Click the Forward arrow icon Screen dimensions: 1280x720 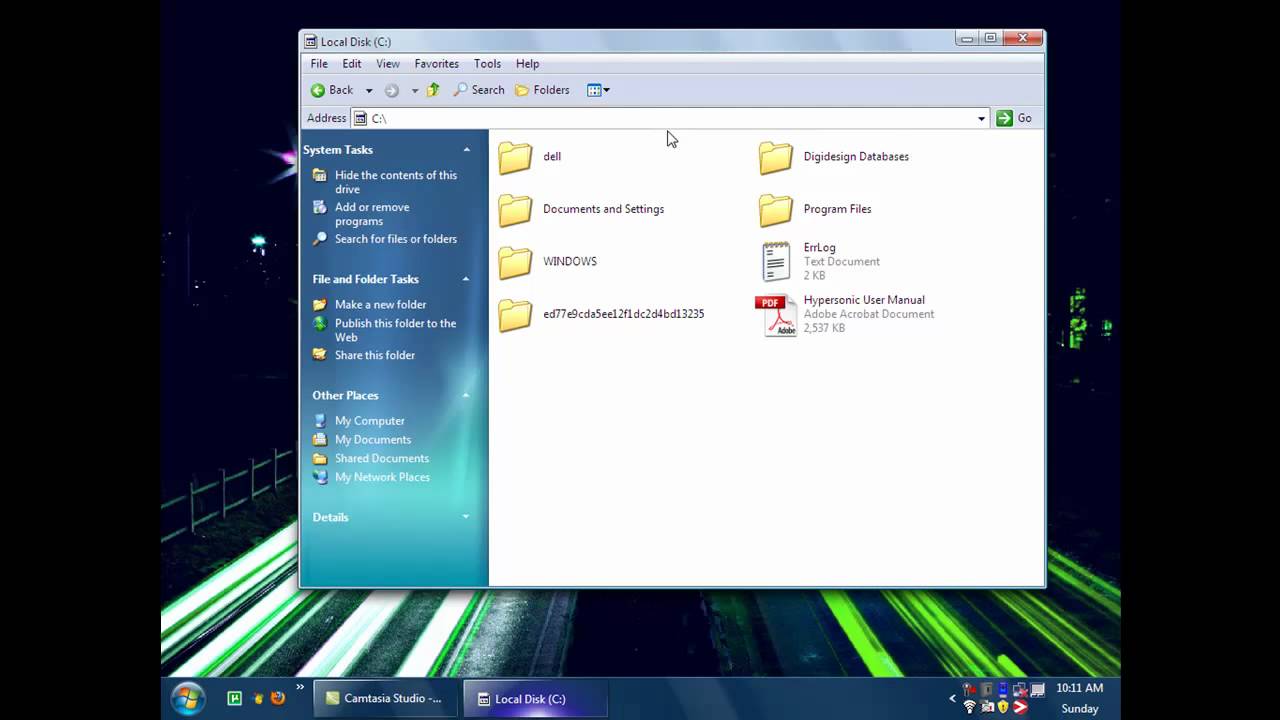392,90
